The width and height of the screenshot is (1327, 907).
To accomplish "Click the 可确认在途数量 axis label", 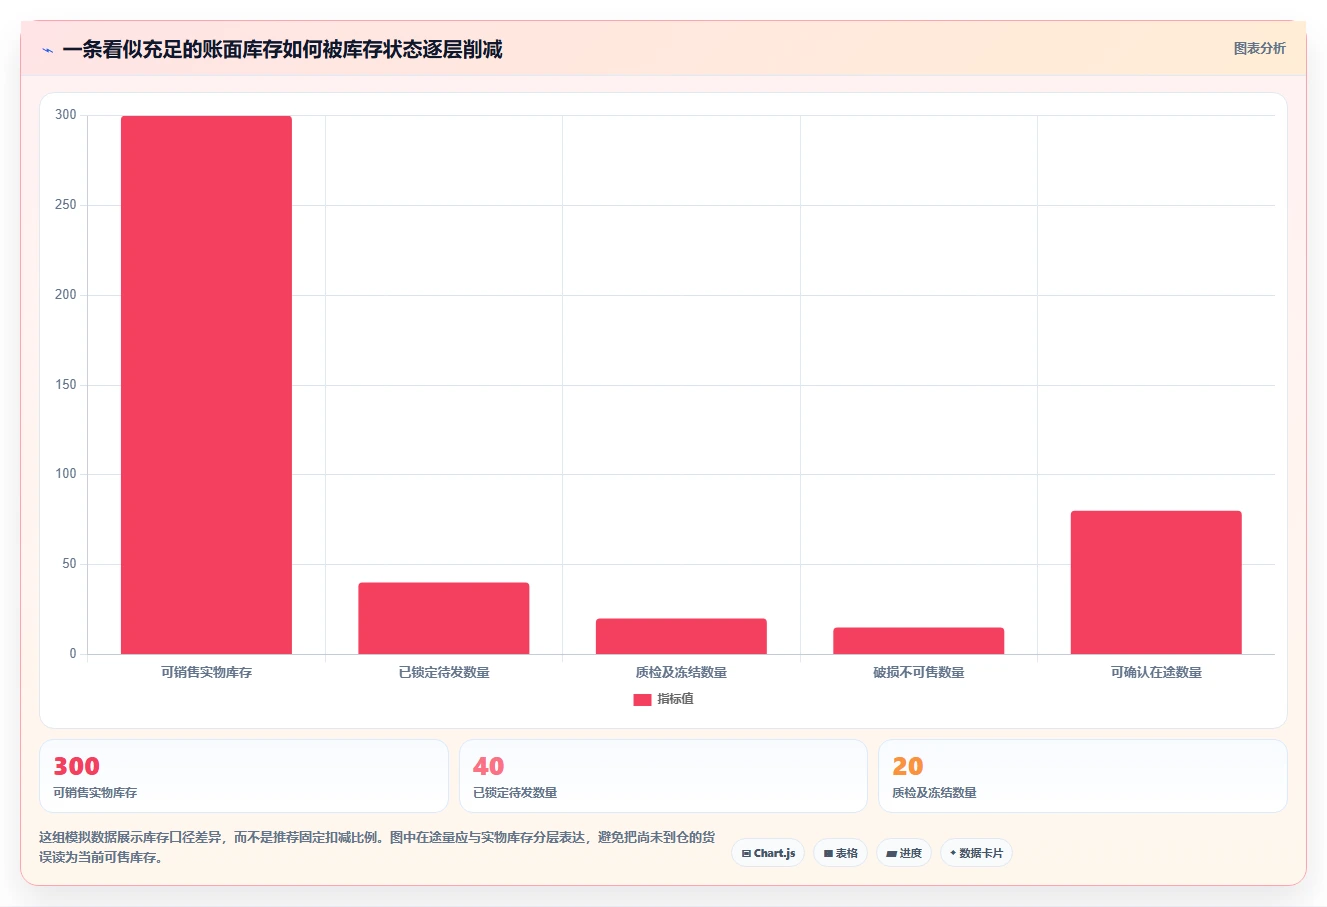I will pos(1156,673).
